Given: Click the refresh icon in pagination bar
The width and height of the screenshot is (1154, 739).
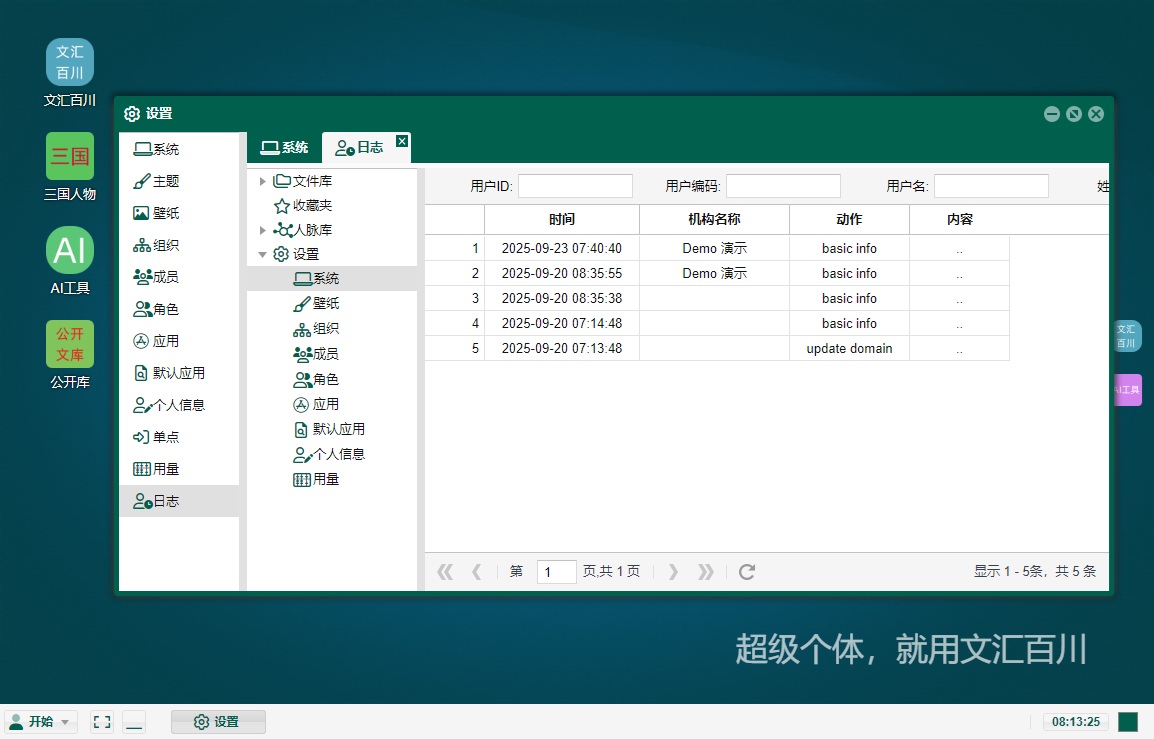Looking at the screenshot, I should 746,572.
